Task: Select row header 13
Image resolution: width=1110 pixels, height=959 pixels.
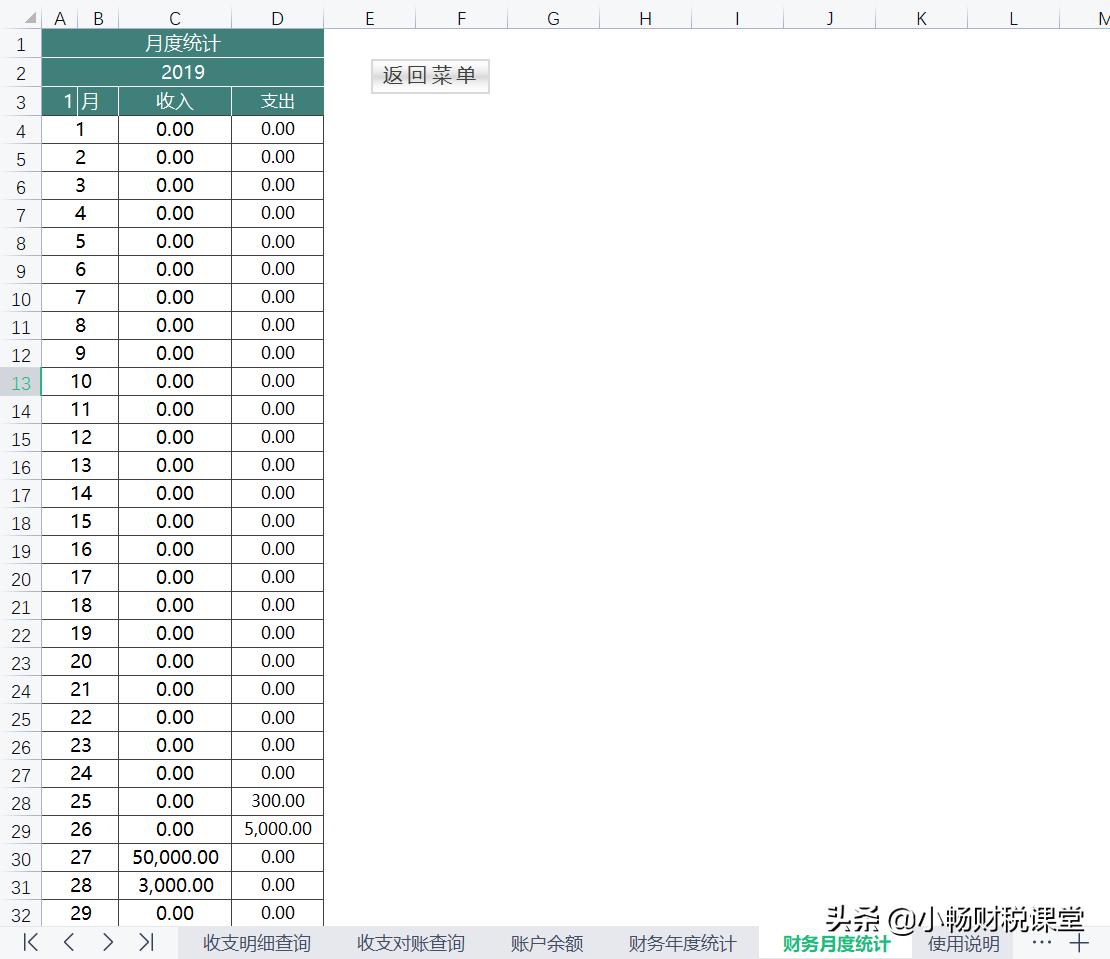Action: 21,381
